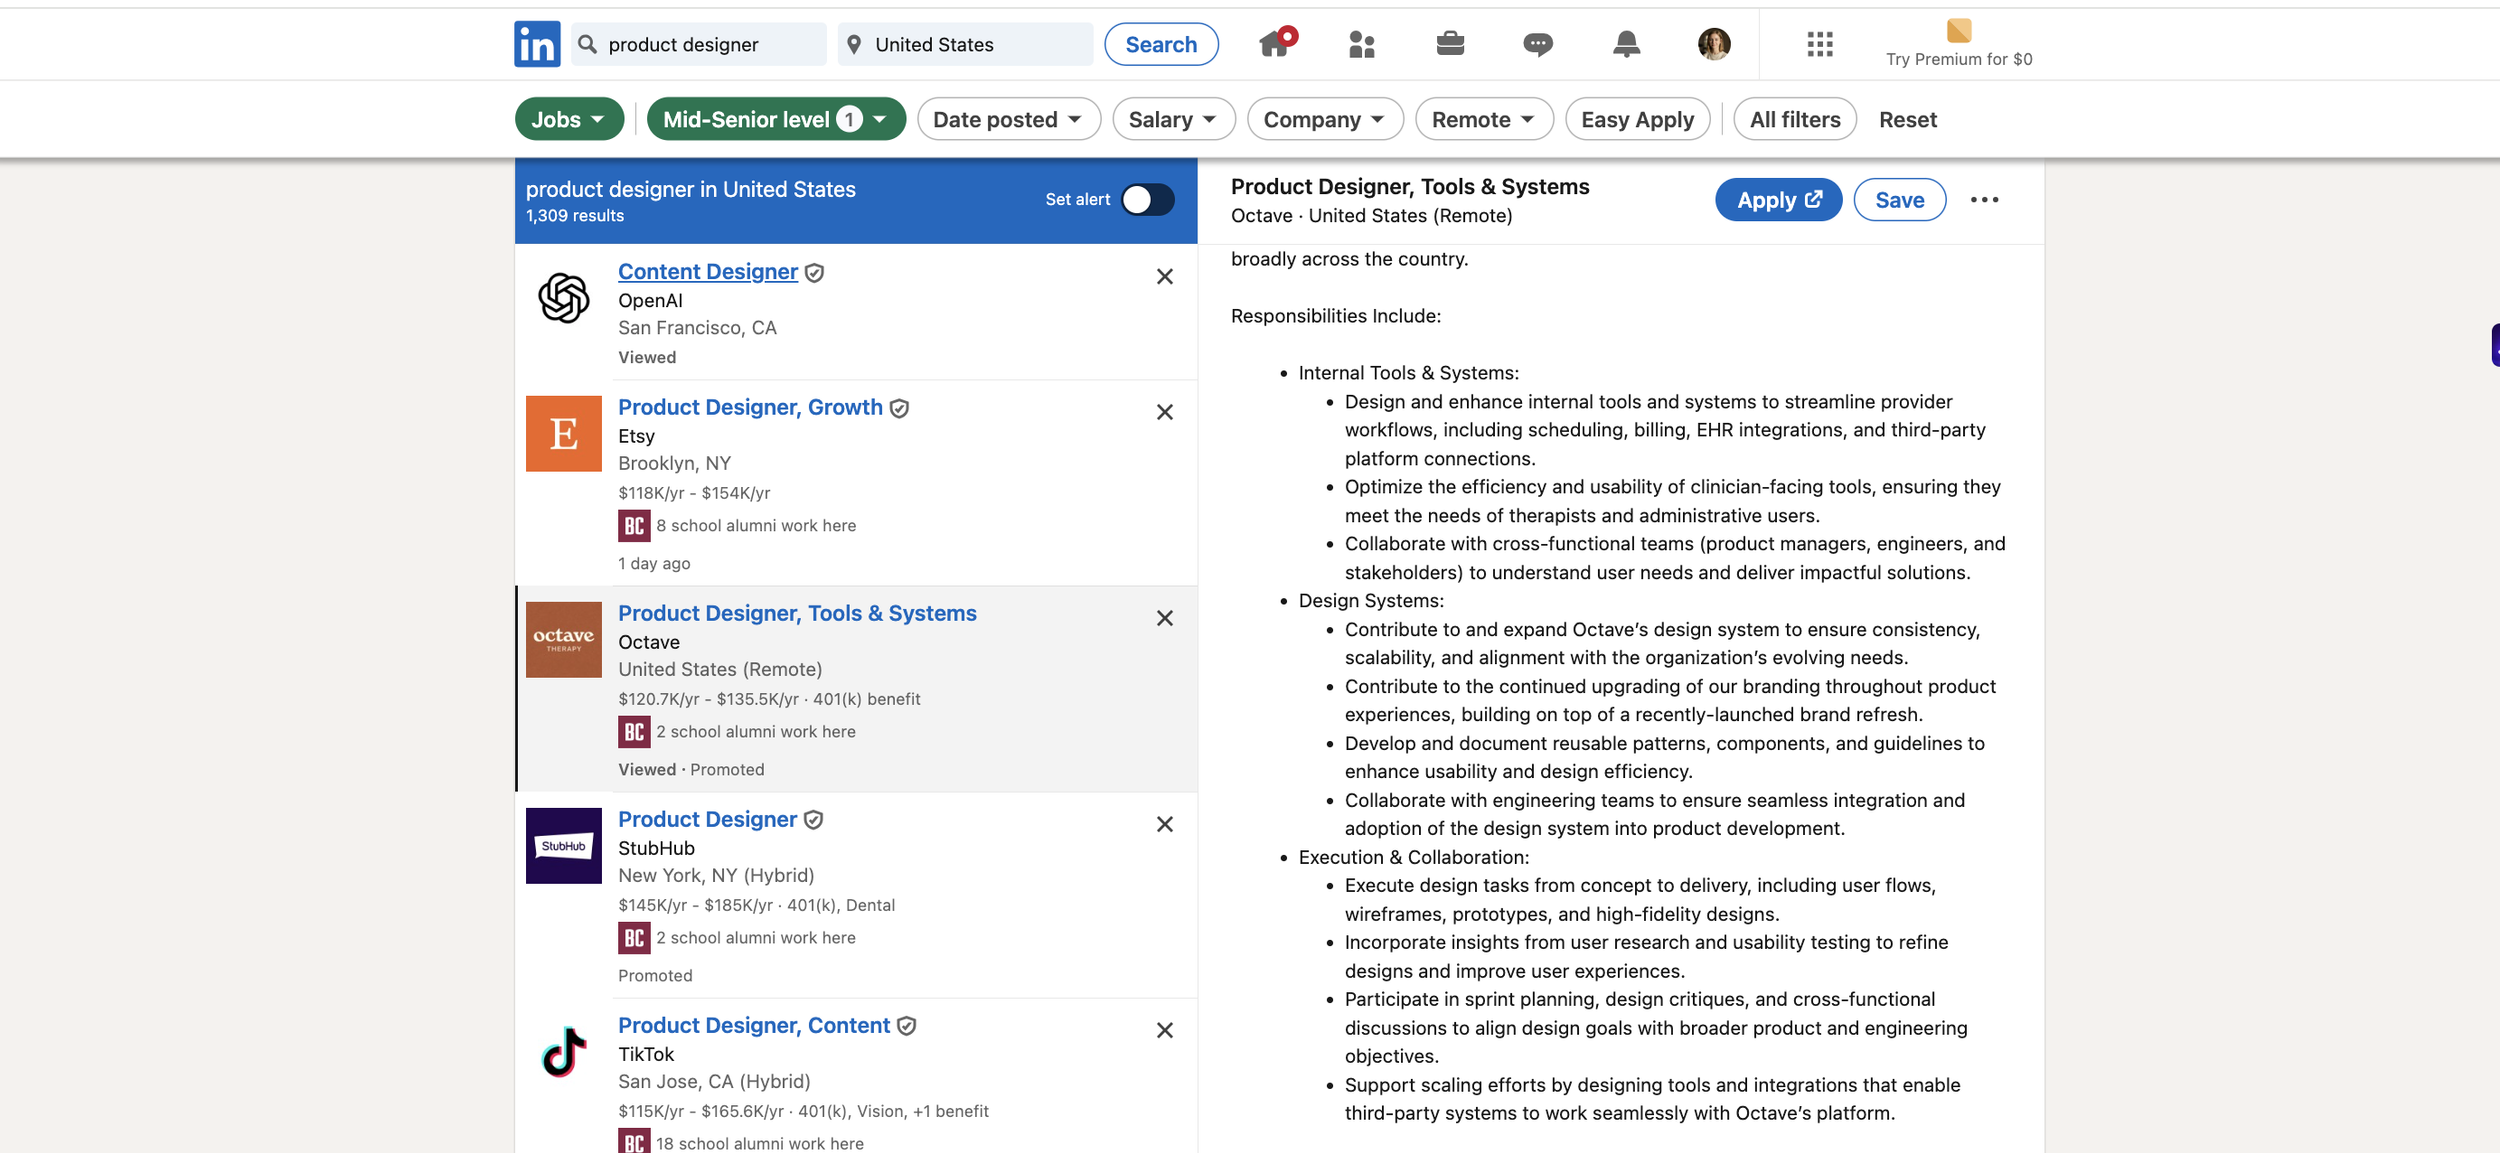This screenshot has height=1153, width=2500.
Task: Expand the Date posted filter dropdown
Action: pyautogui.click(x=1007, y=120)
